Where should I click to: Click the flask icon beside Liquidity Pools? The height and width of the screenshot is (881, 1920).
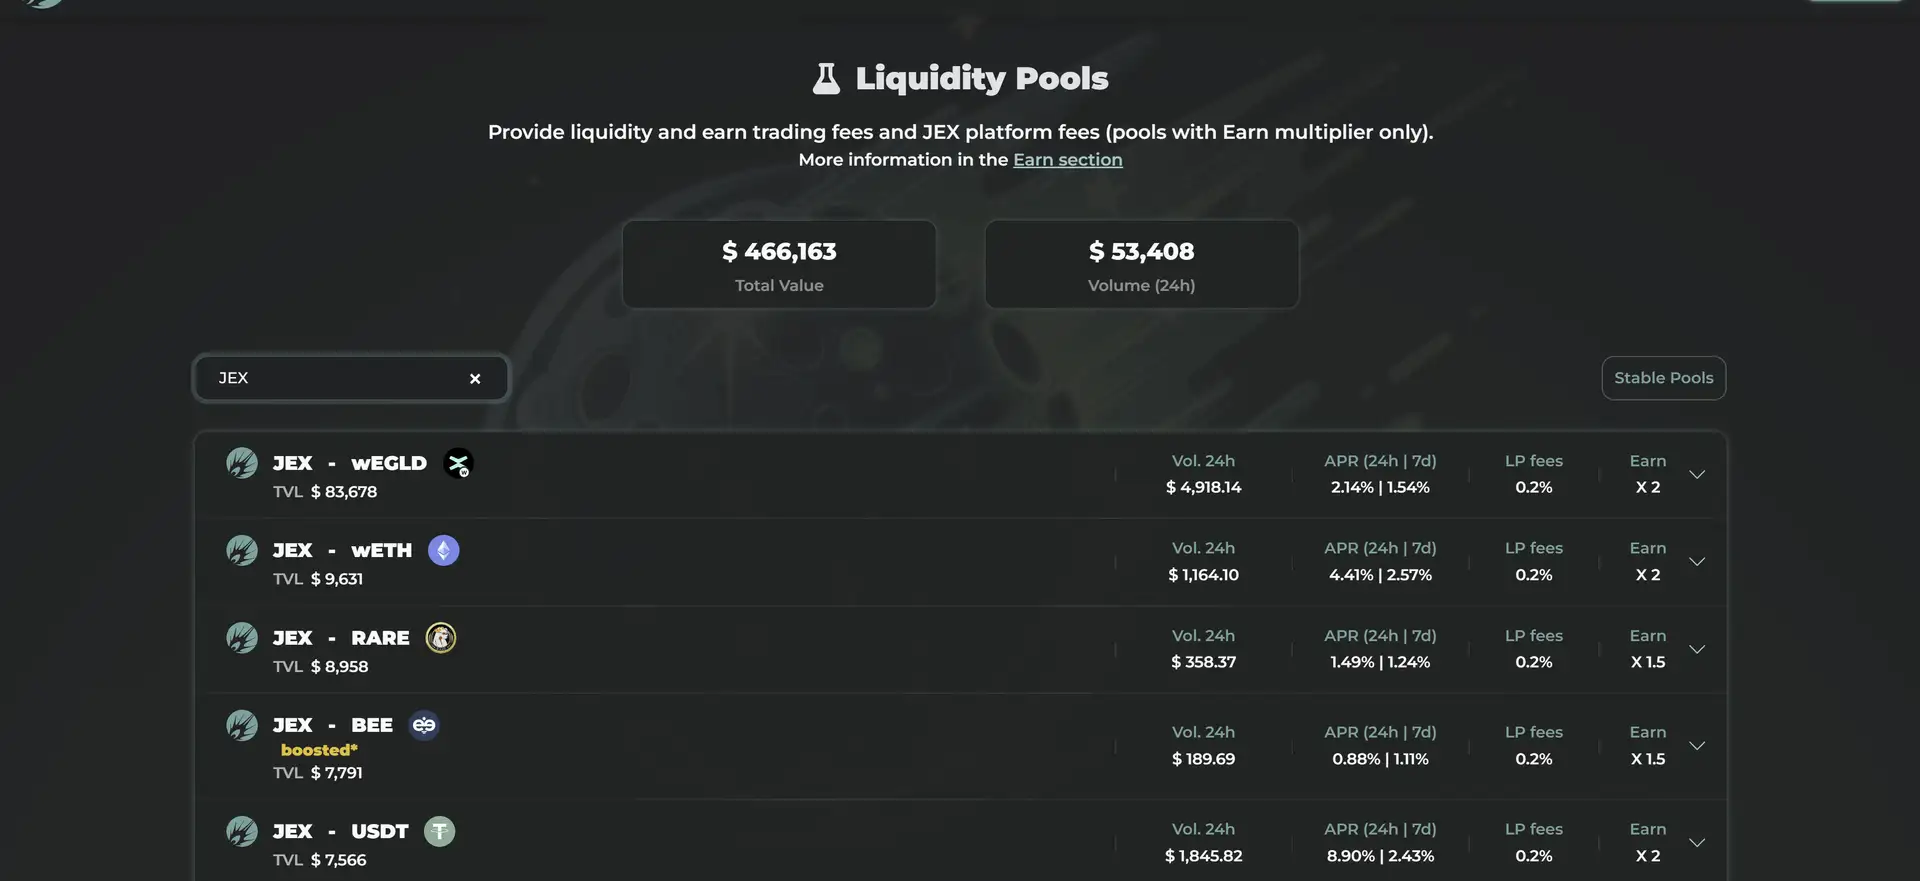(x=826, y=78)
